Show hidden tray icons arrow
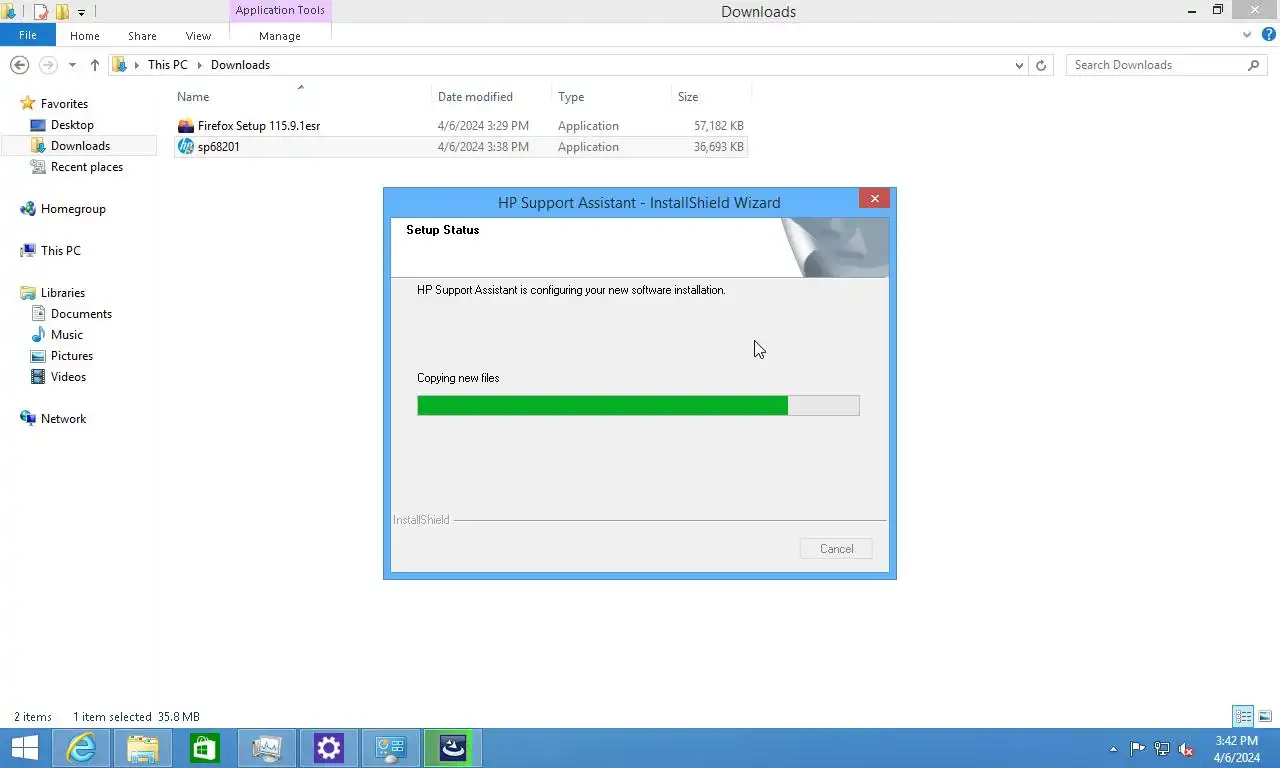This screenshot has width=1280, height=768. coord(1114,749)
